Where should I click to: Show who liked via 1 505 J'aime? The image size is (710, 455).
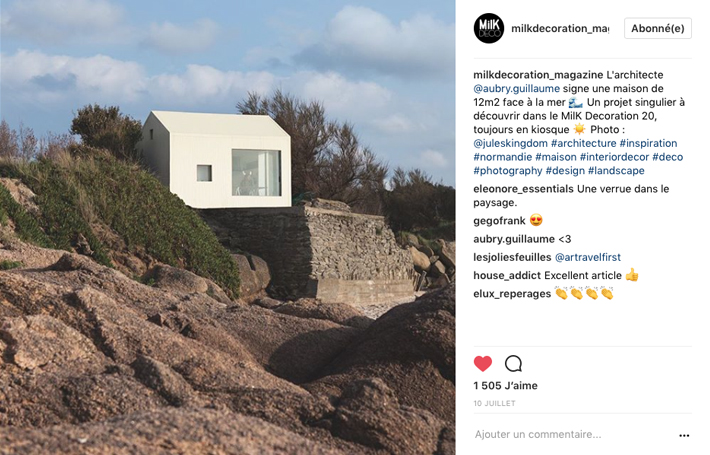click(505, 386)
